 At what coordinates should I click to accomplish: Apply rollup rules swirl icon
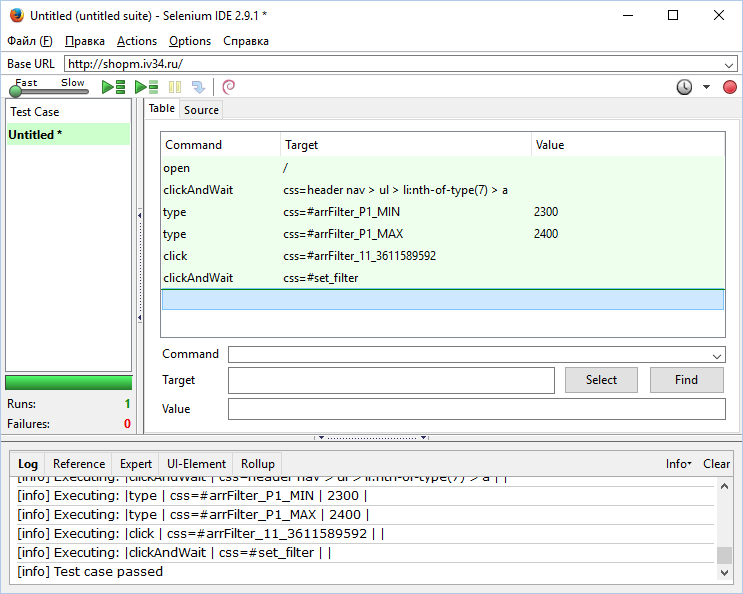[228, 87]
